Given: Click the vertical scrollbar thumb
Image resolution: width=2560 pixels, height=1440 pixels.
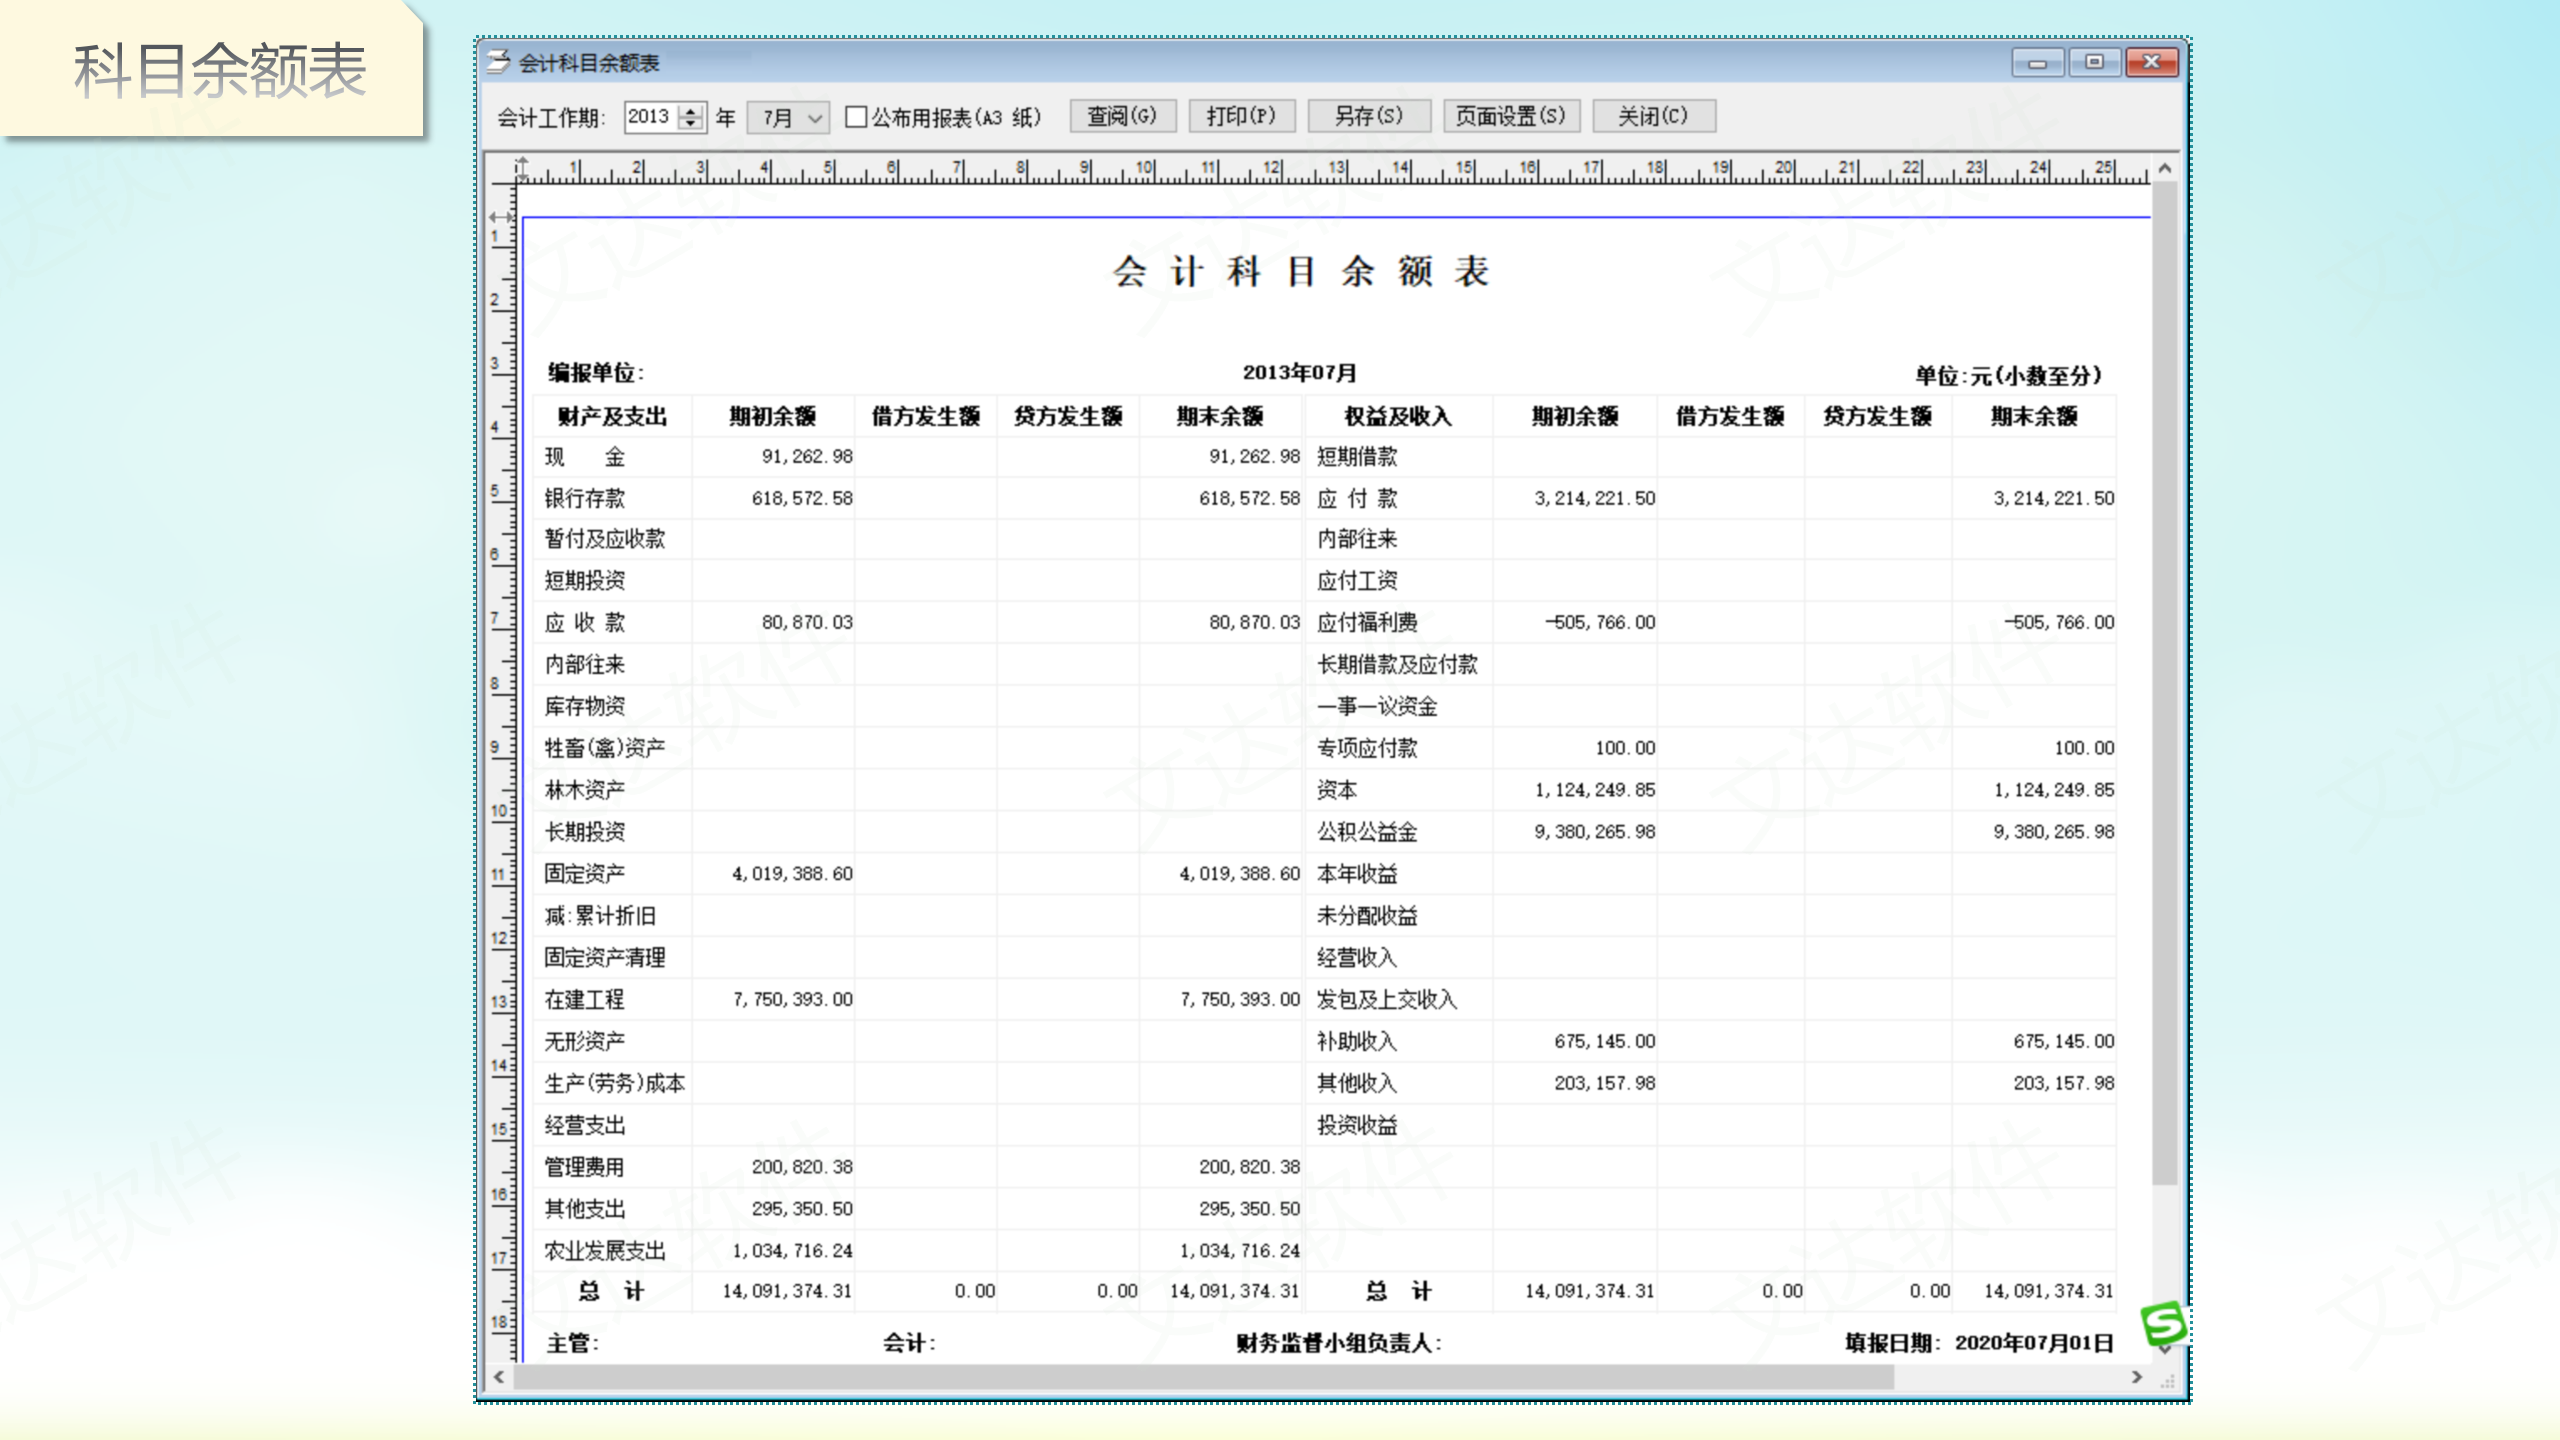Looking at the screenshot, I should coord(2165,680).
